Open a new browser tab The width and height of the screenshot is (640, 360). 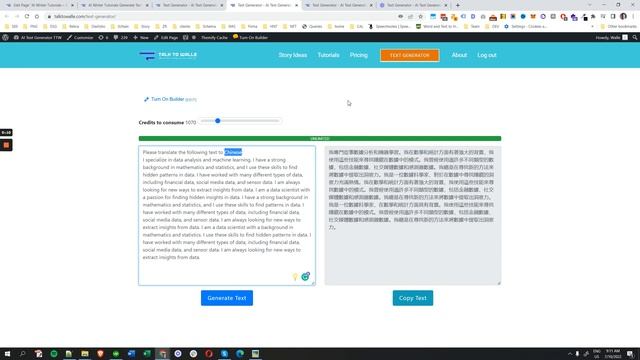coord(458,5)
